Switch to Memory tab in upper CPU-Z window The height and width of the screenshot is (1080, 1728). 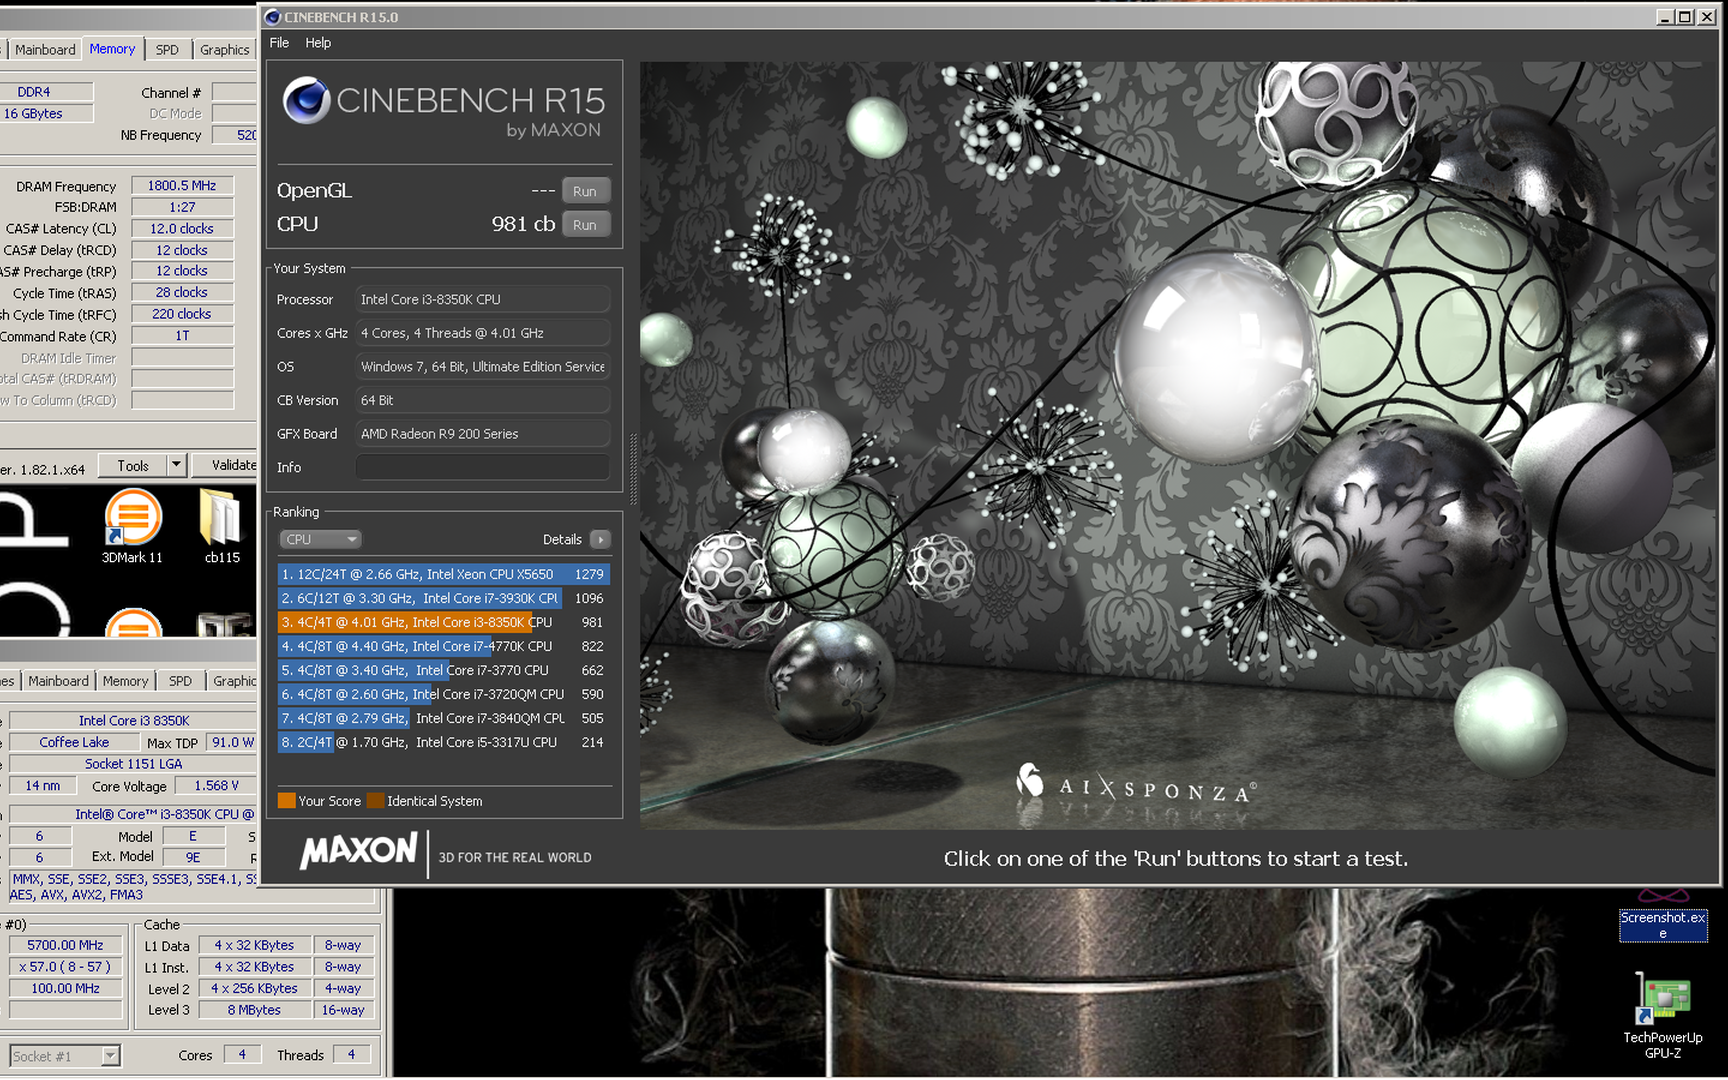coord(112,49)
